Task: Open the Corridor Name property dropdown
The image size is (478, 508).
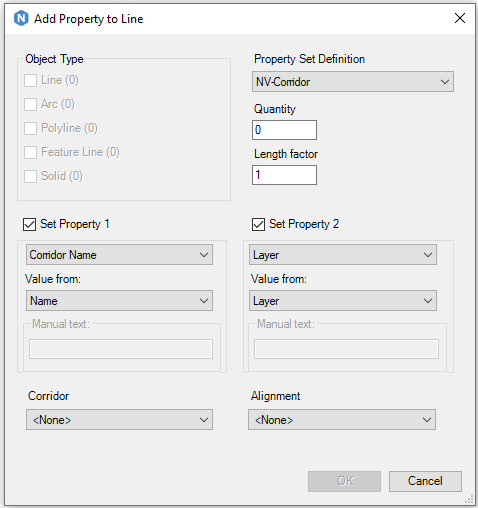Action: tap(119, 255)
